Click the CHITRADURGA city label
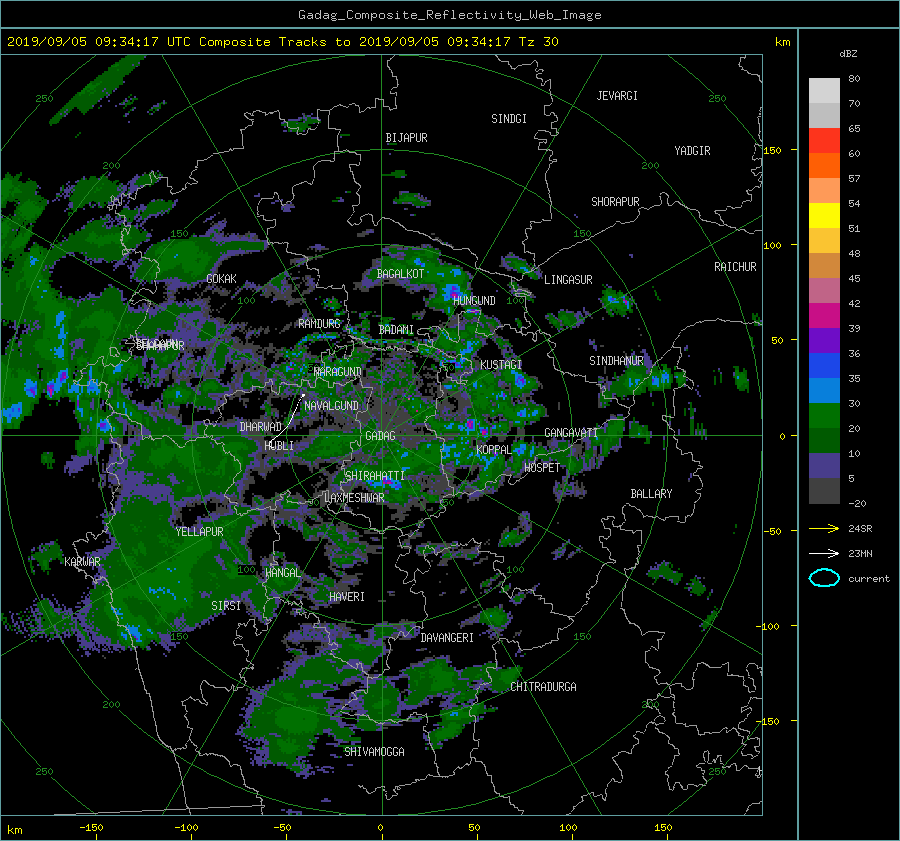This screenshot has width=900, height=841. pyautogui.click(x=544, y=687)
